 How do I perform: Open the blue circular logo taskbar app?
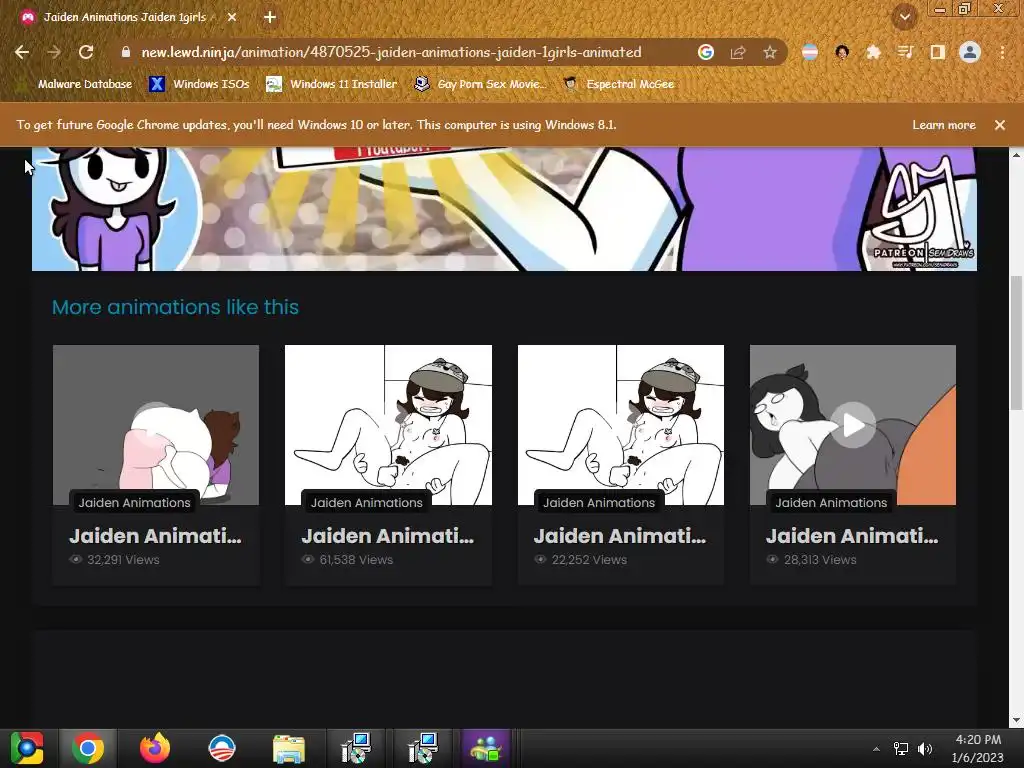tap(221, 748)
